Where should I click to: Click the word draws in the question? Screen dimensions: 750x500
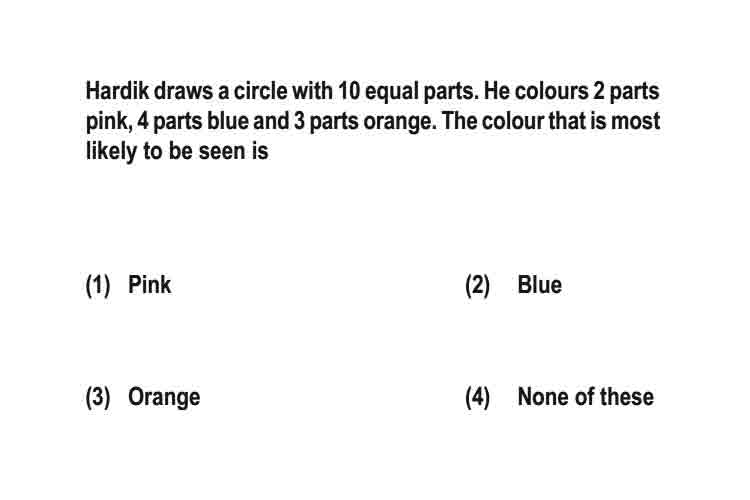click(183, 91)
